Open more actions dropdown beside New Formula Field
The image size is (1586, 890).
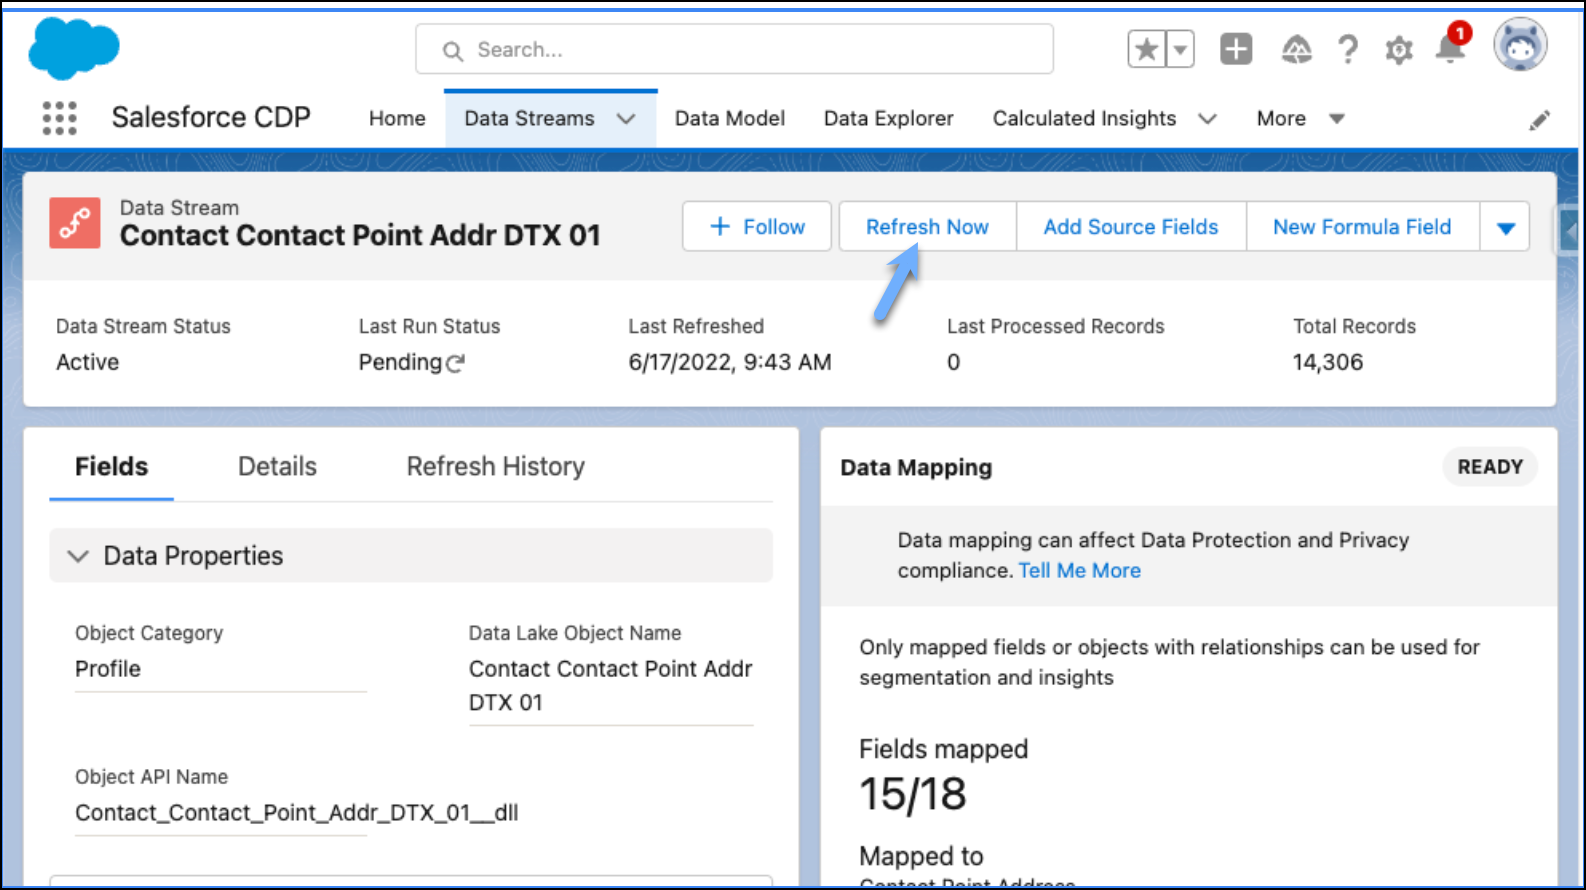point(1505,227)
